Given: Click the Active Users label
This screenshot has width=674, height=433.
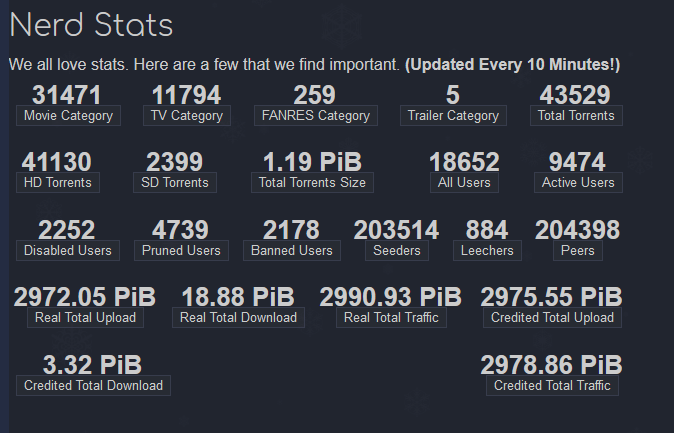Looking at the screenshot, I should tap(578, 183).
